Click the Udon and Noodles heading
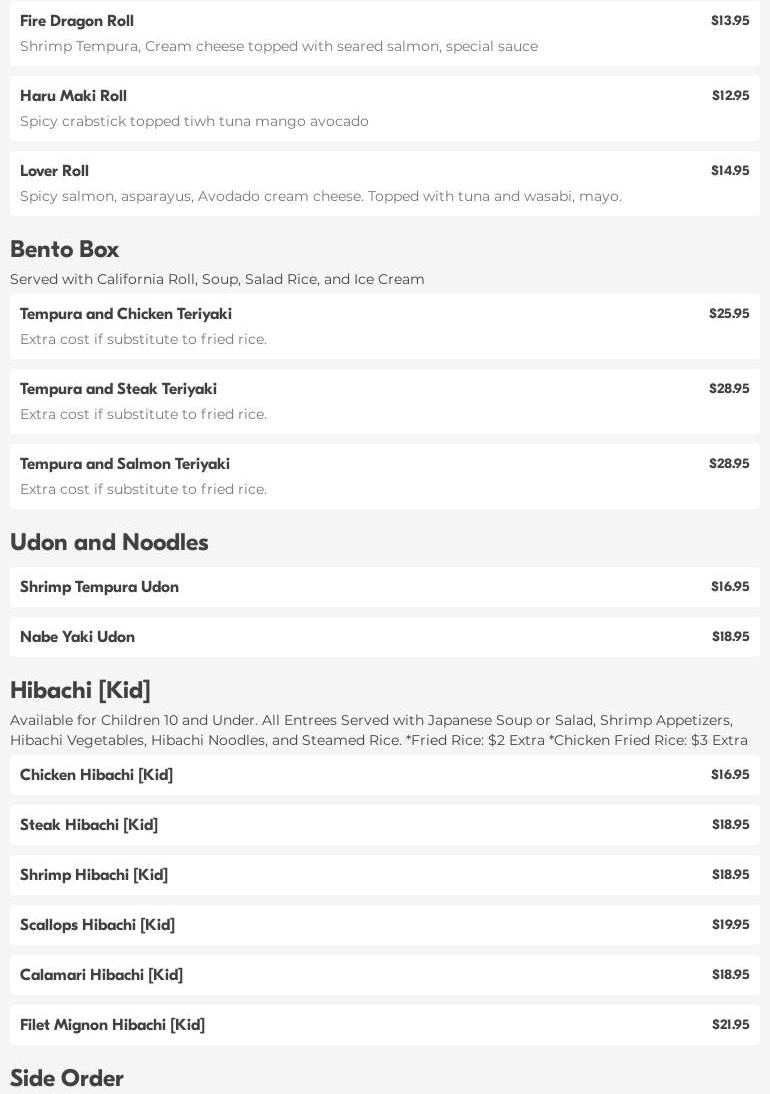This screenshot has height=1094, width=770. 109,542
